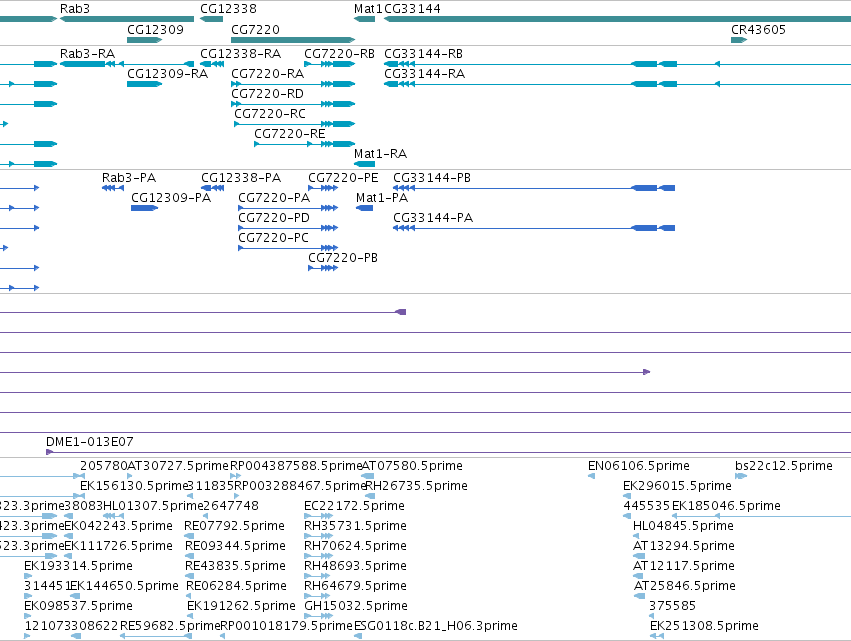Select the CG12309 gene label
This screenshot has height=641, width=851.
pyautogui.click(x=155, y=29)
